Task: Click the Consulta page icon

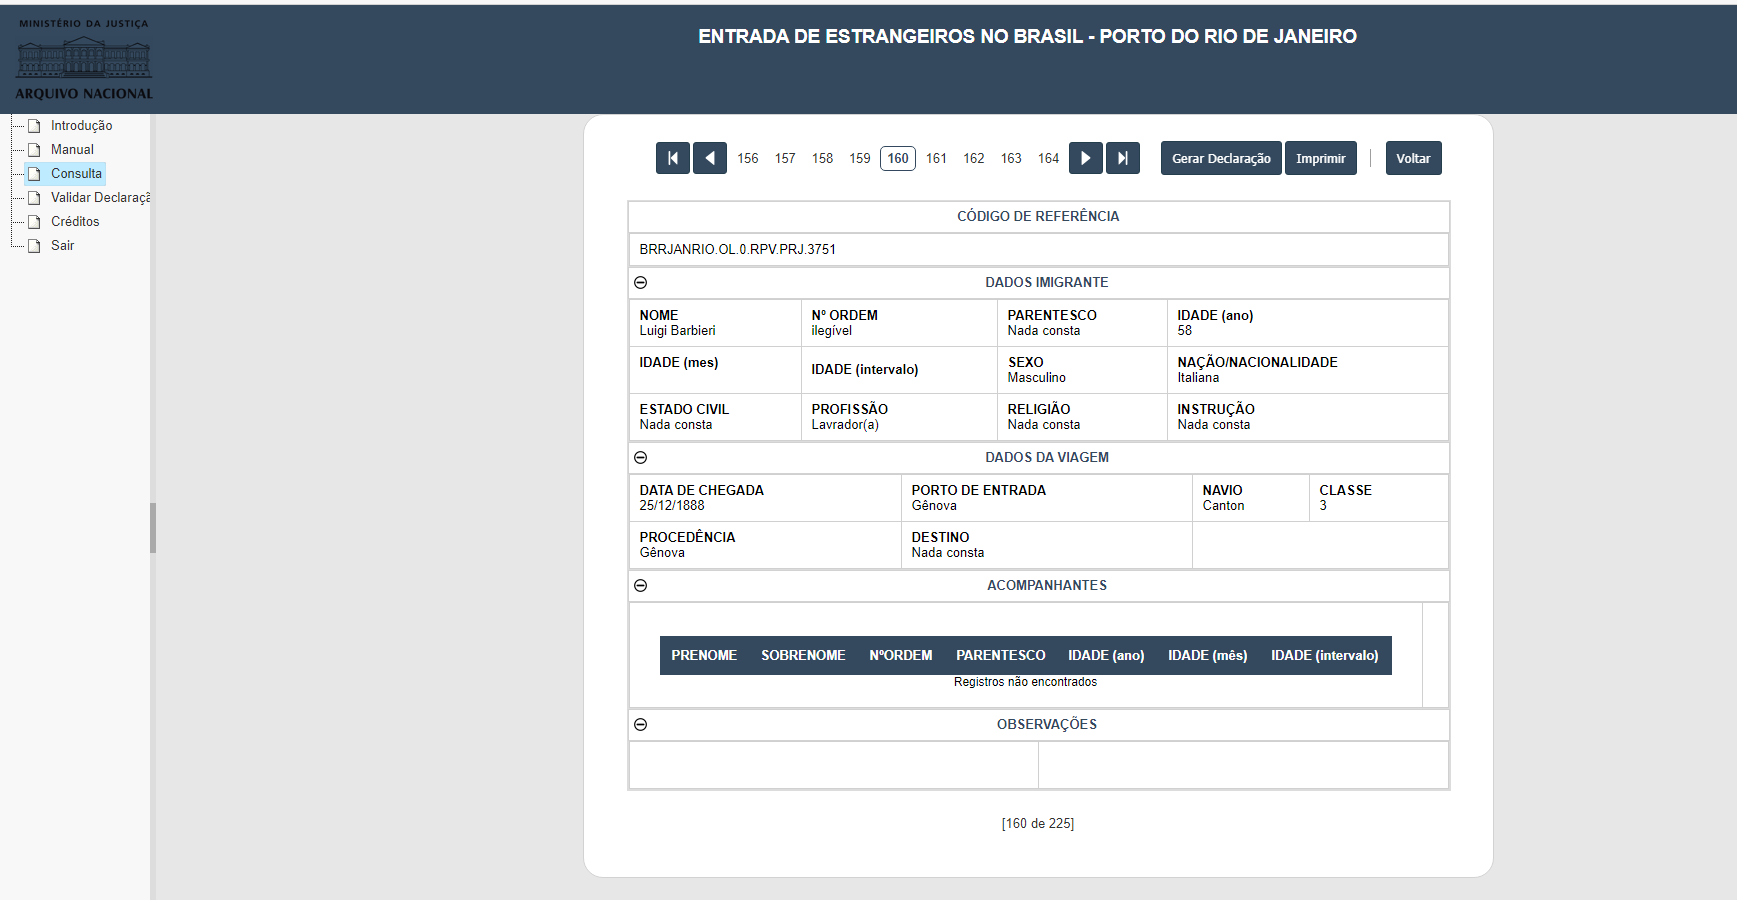Action: [34, 174]
